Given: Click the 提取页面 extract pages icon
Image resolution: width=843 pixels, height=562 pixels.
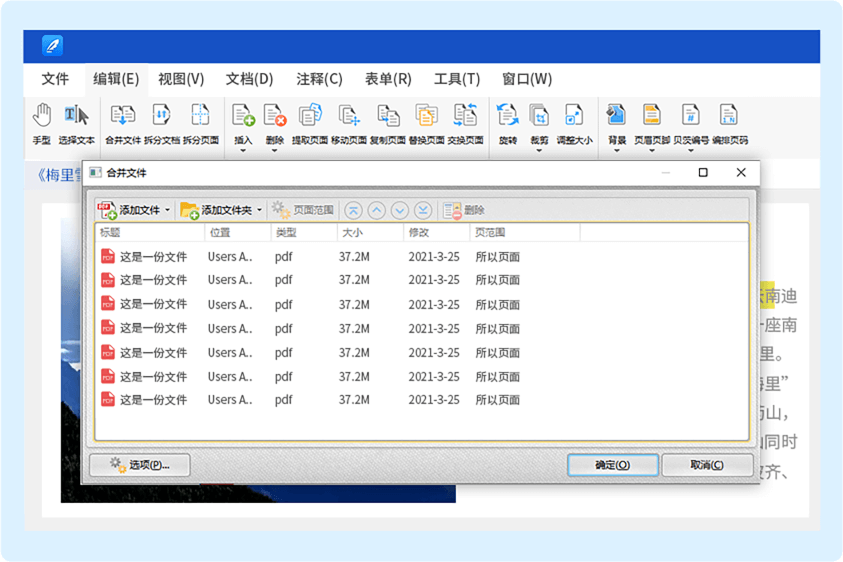Looking at the screenshot, I should [309, 118].
